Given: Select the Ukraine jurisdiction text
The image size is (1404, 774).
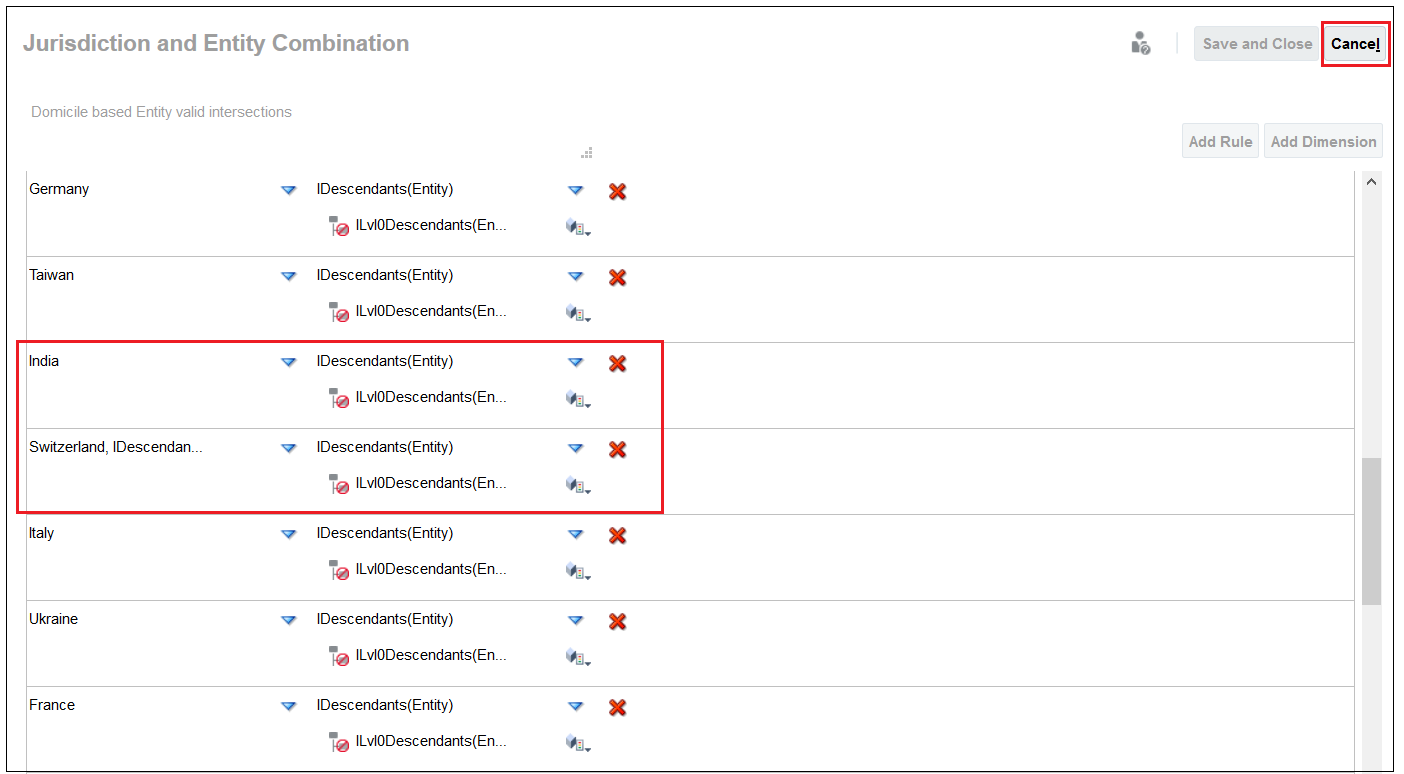Looking at the screenshot, I should [x=53, y=619].
